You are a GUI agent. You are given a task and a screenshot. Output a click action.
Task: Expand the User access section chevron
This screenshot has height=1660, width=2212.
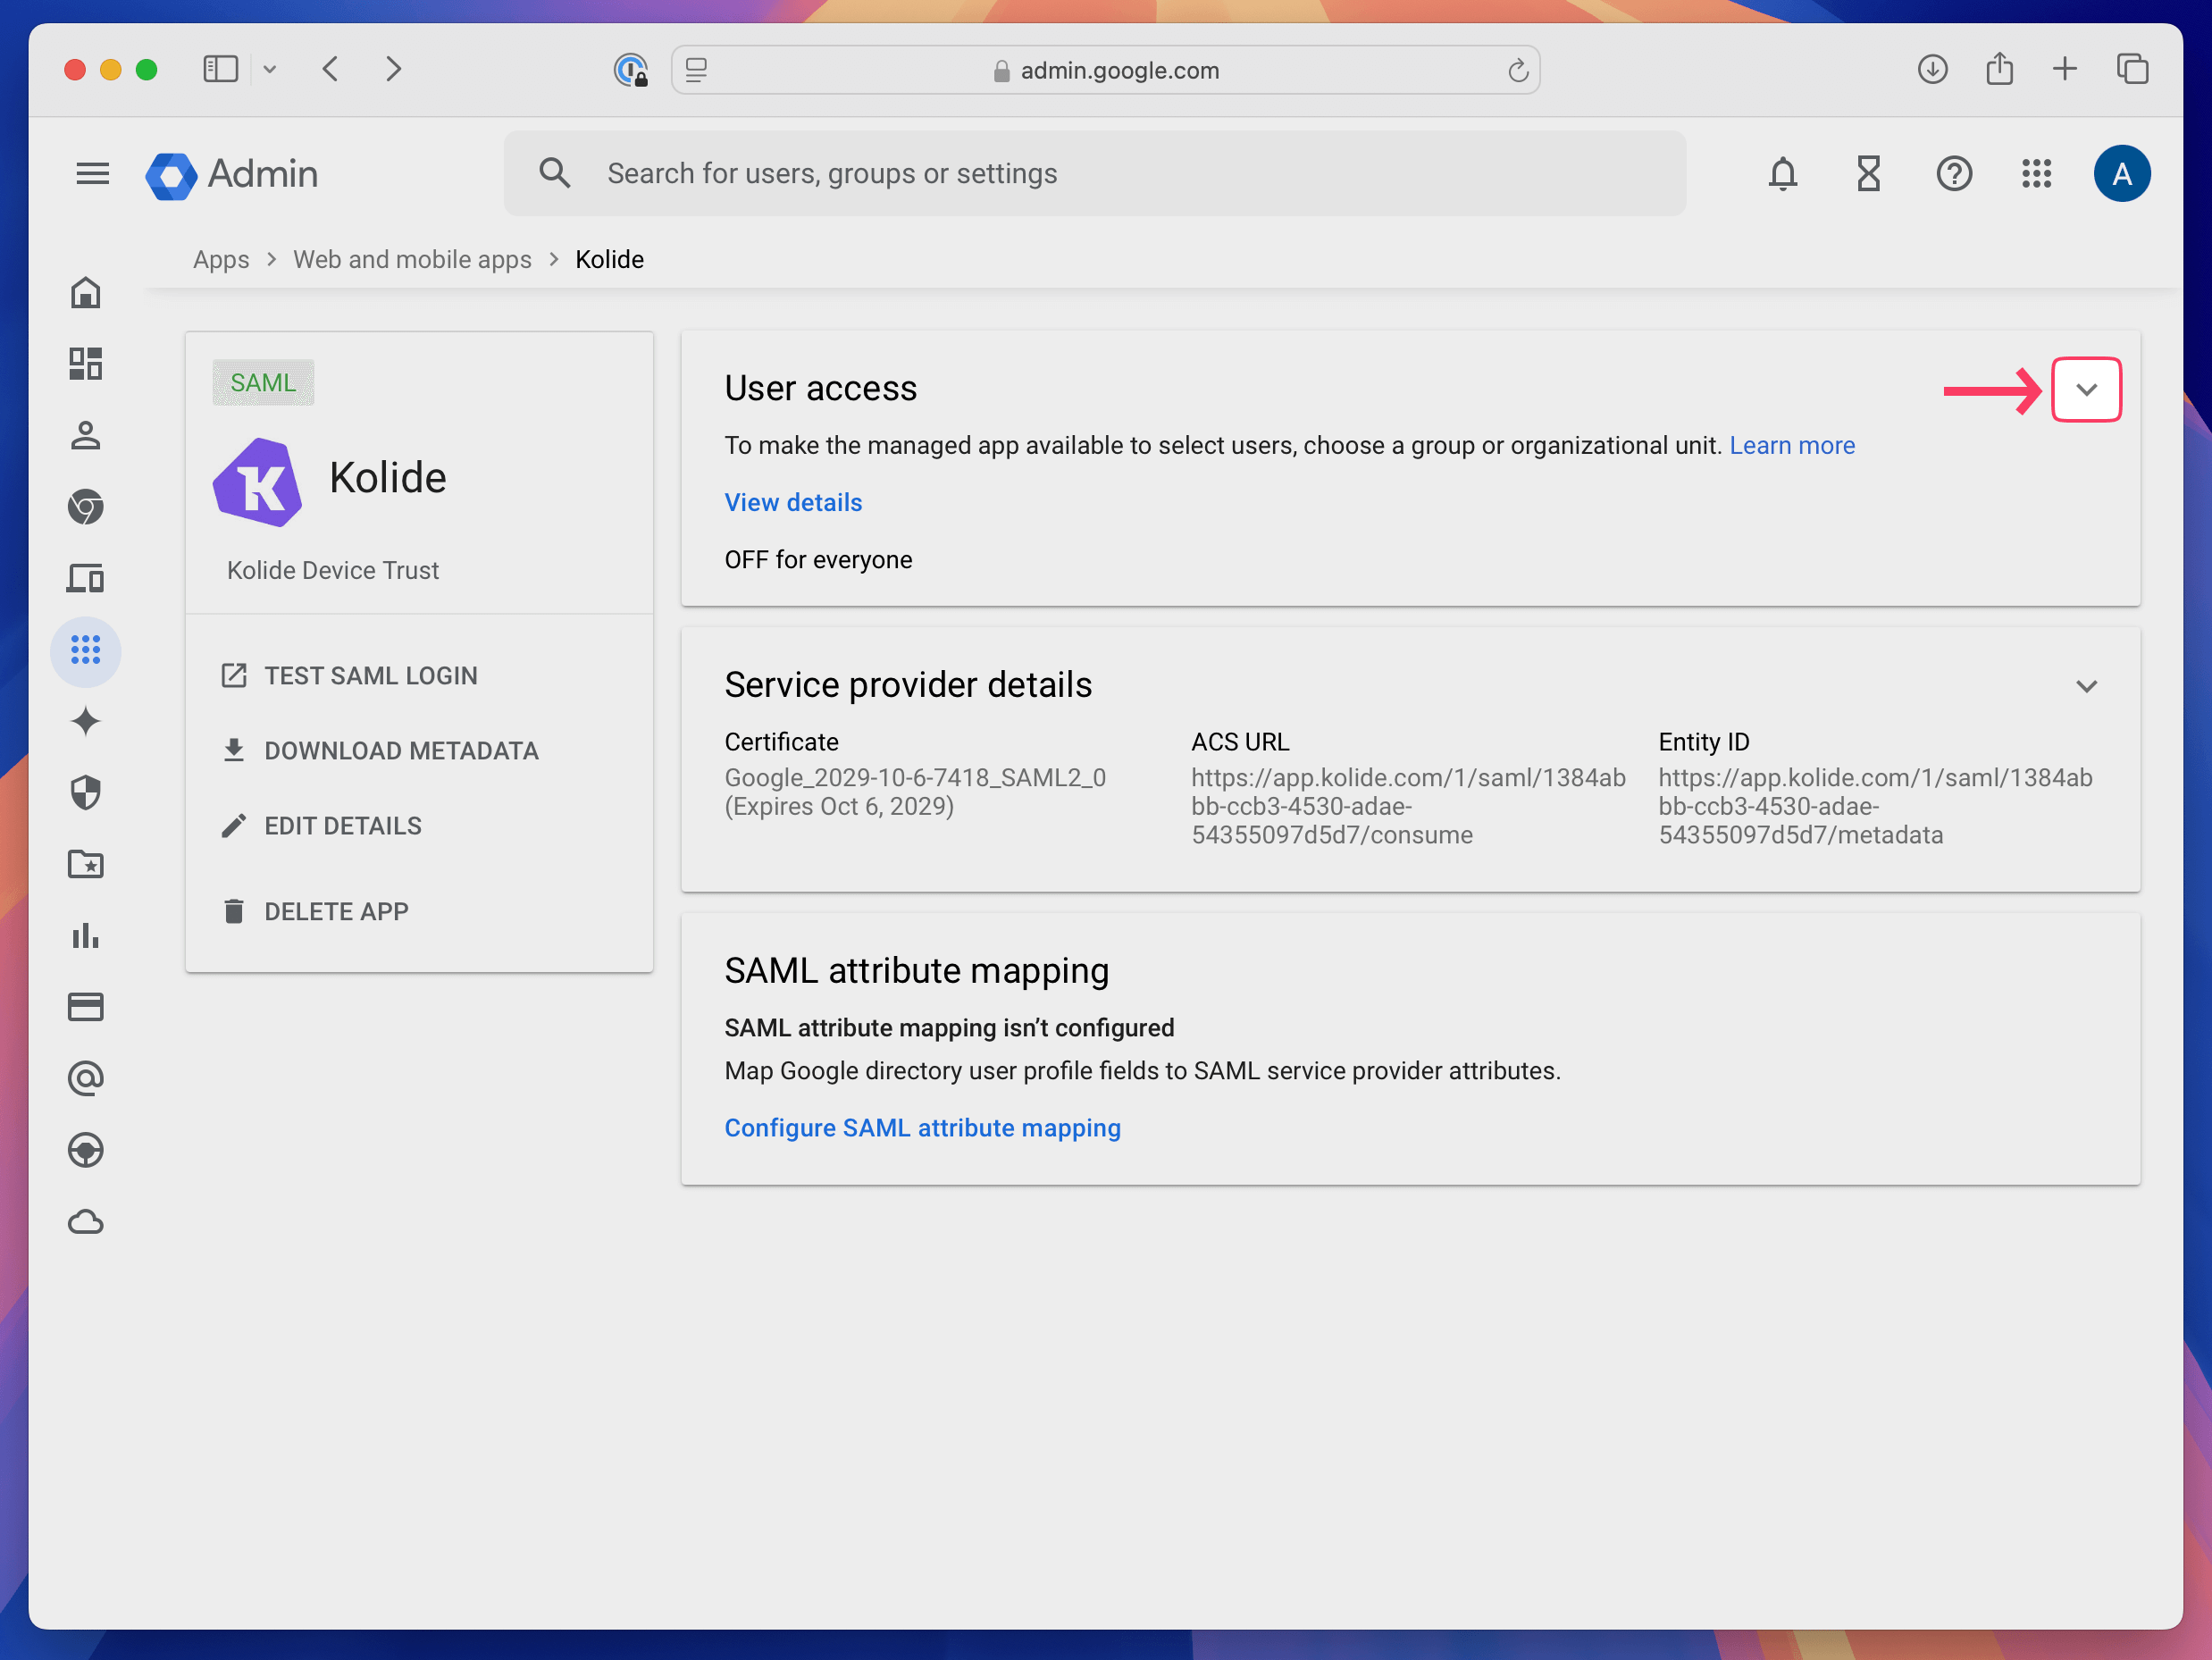2086,390
